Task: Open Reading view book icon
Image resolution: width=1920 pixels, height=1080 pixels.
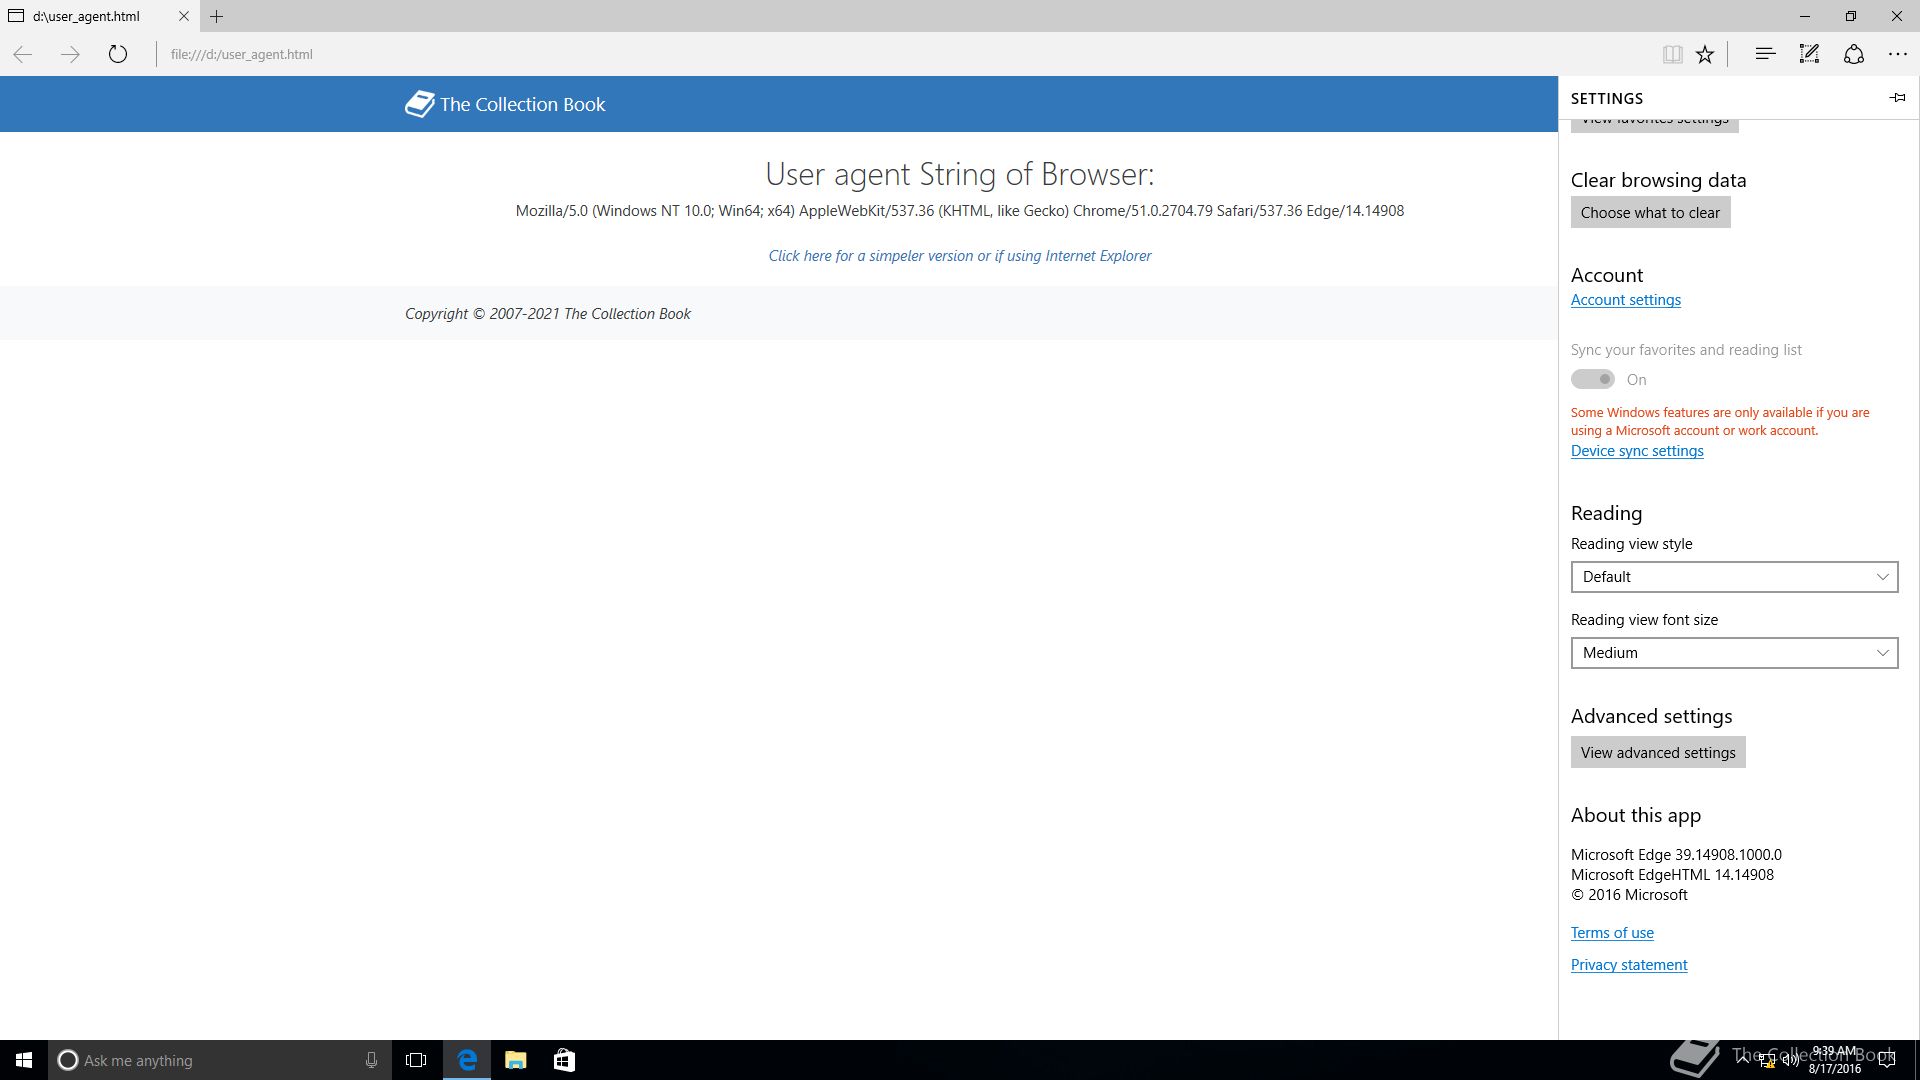Action: pos(1672,54)
